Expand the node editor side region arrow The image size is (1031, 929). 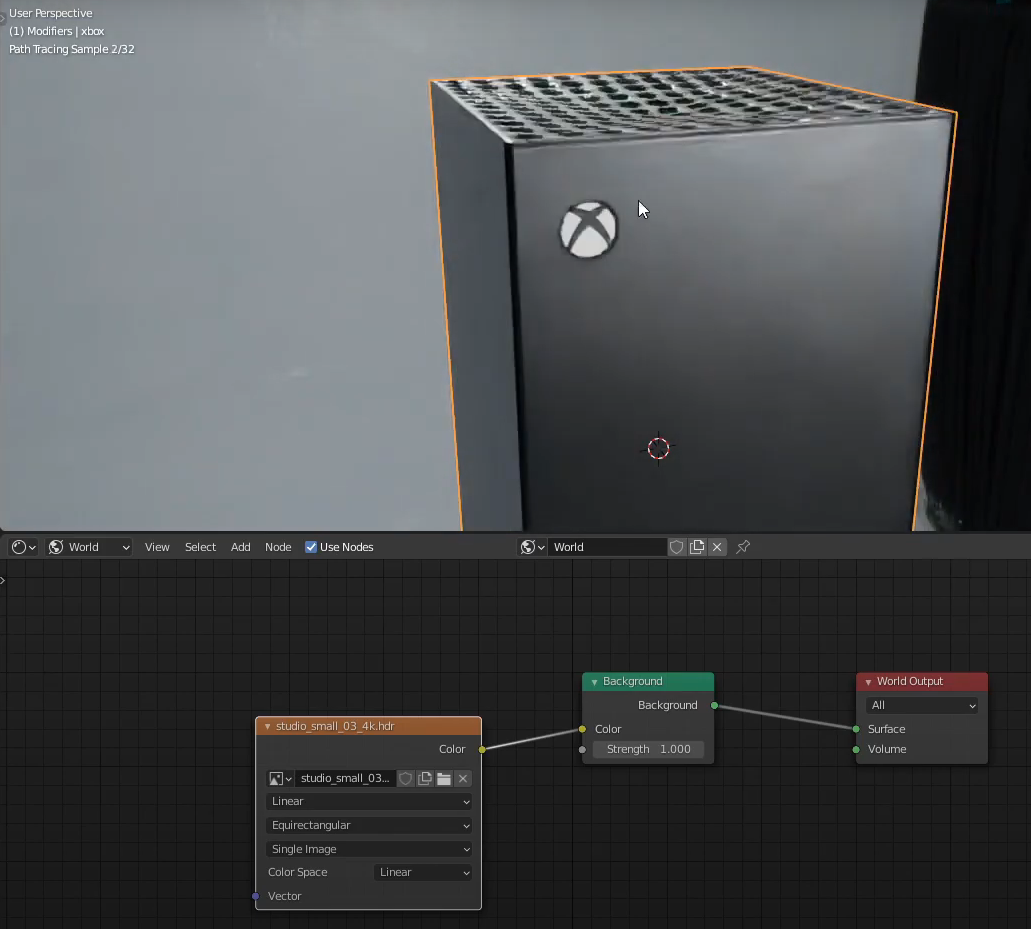point(3,580)
